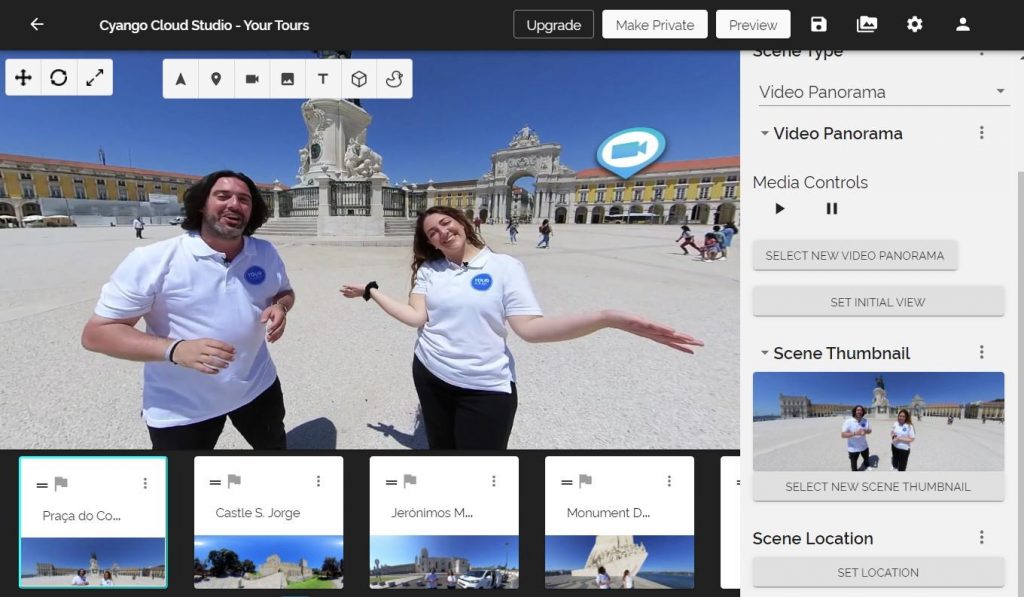Toggle the flag on Jerónimos scene card
1024x597 pixels.
point(409,482)
